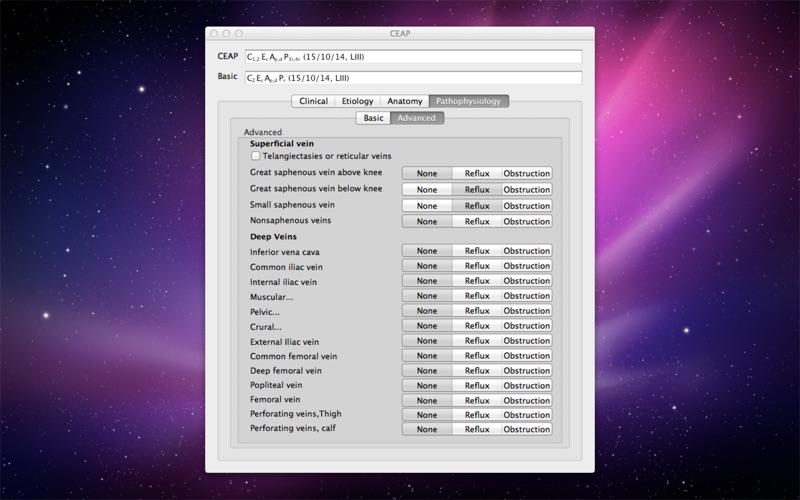Click the Muscular... vein group label

pos(271,297)
